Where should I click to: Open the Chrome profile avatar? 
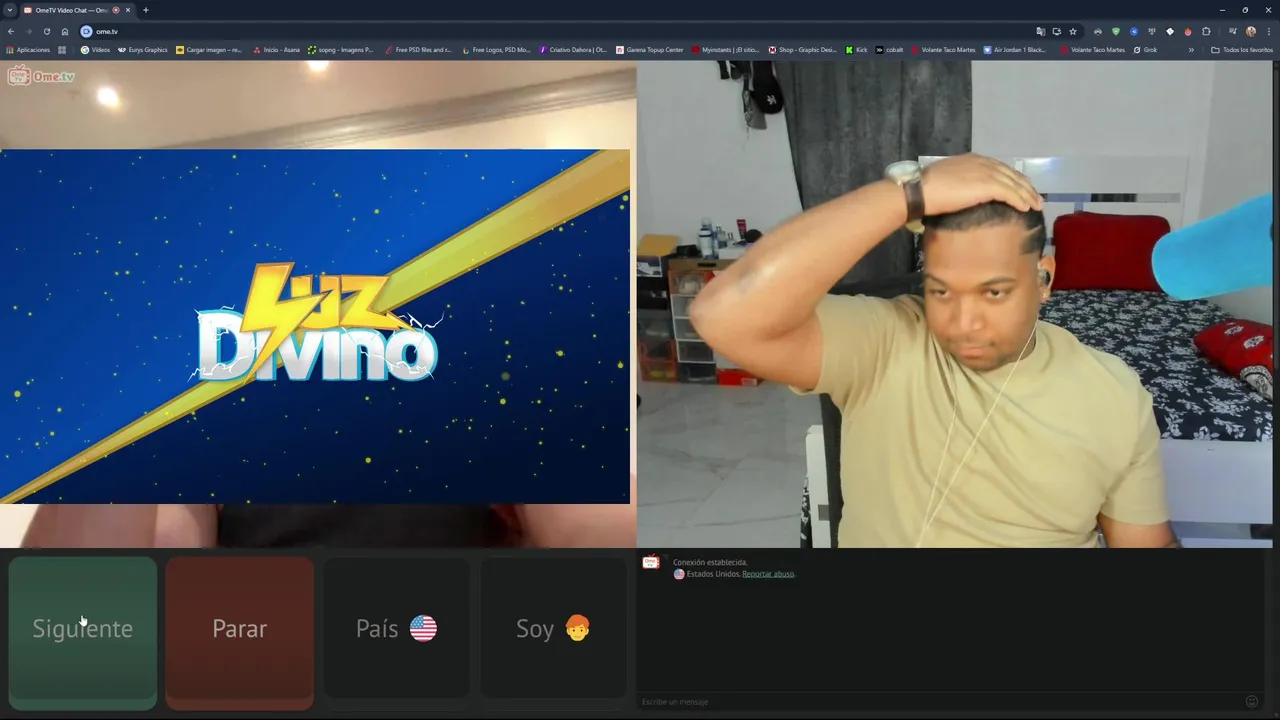point(1251,32)
